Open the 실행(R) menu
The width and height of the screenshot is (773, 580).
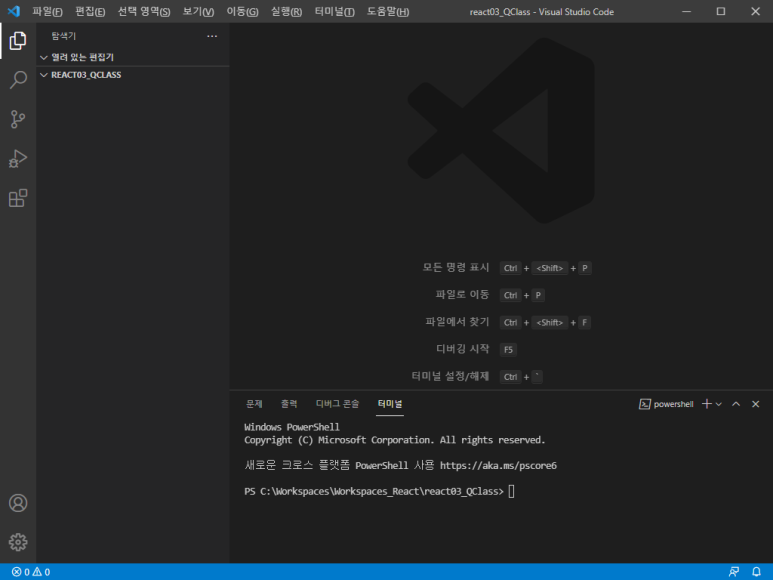point(286,11)
